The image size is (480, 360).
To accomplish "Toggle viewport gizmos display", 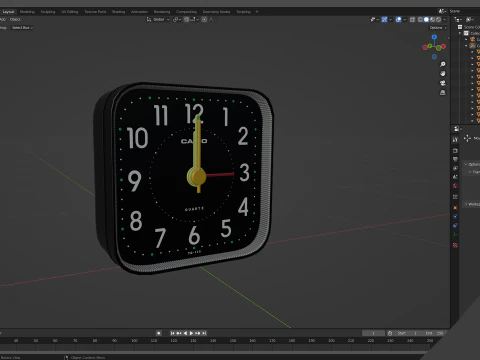I will [384, 20].
